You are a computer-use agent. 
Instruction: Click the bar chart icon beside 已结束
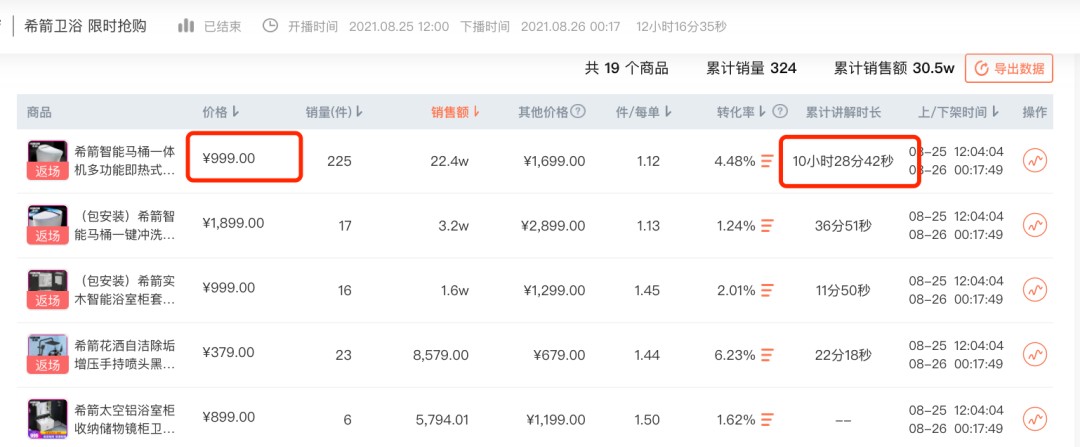click(186, 26)
